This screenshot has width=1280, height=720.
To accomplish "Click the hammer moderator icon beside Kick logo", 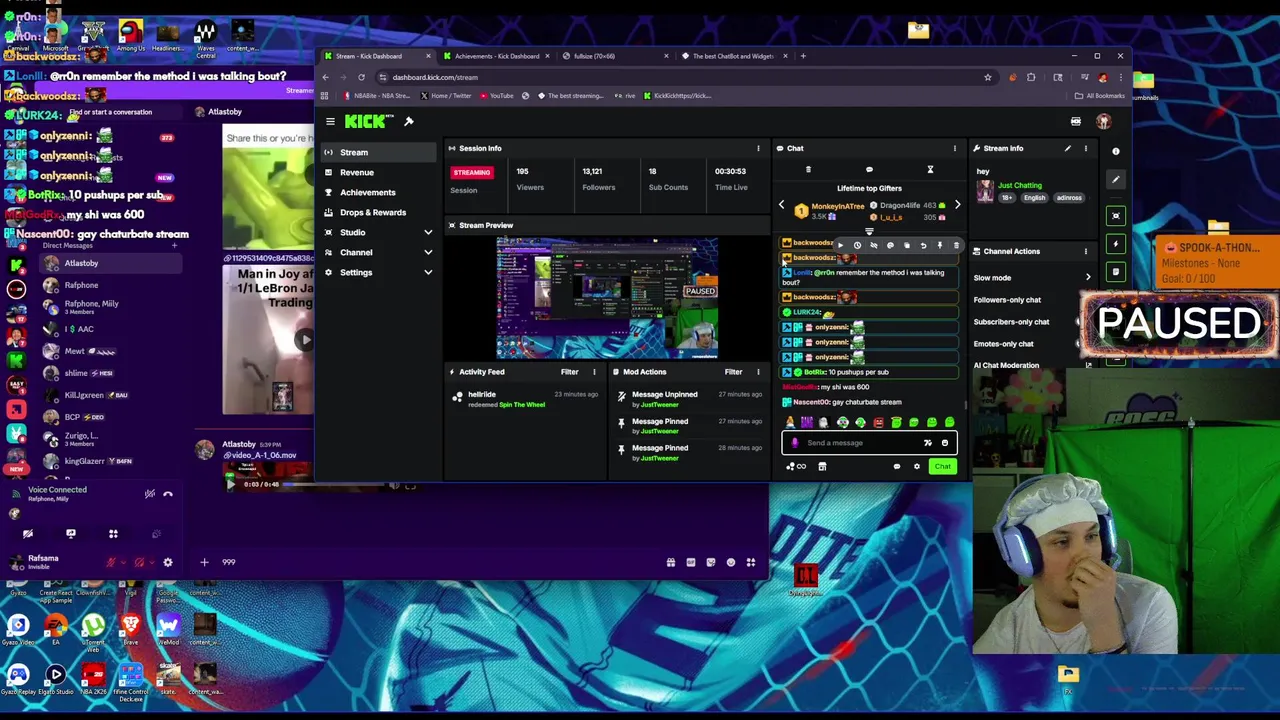I will point(408,121).
